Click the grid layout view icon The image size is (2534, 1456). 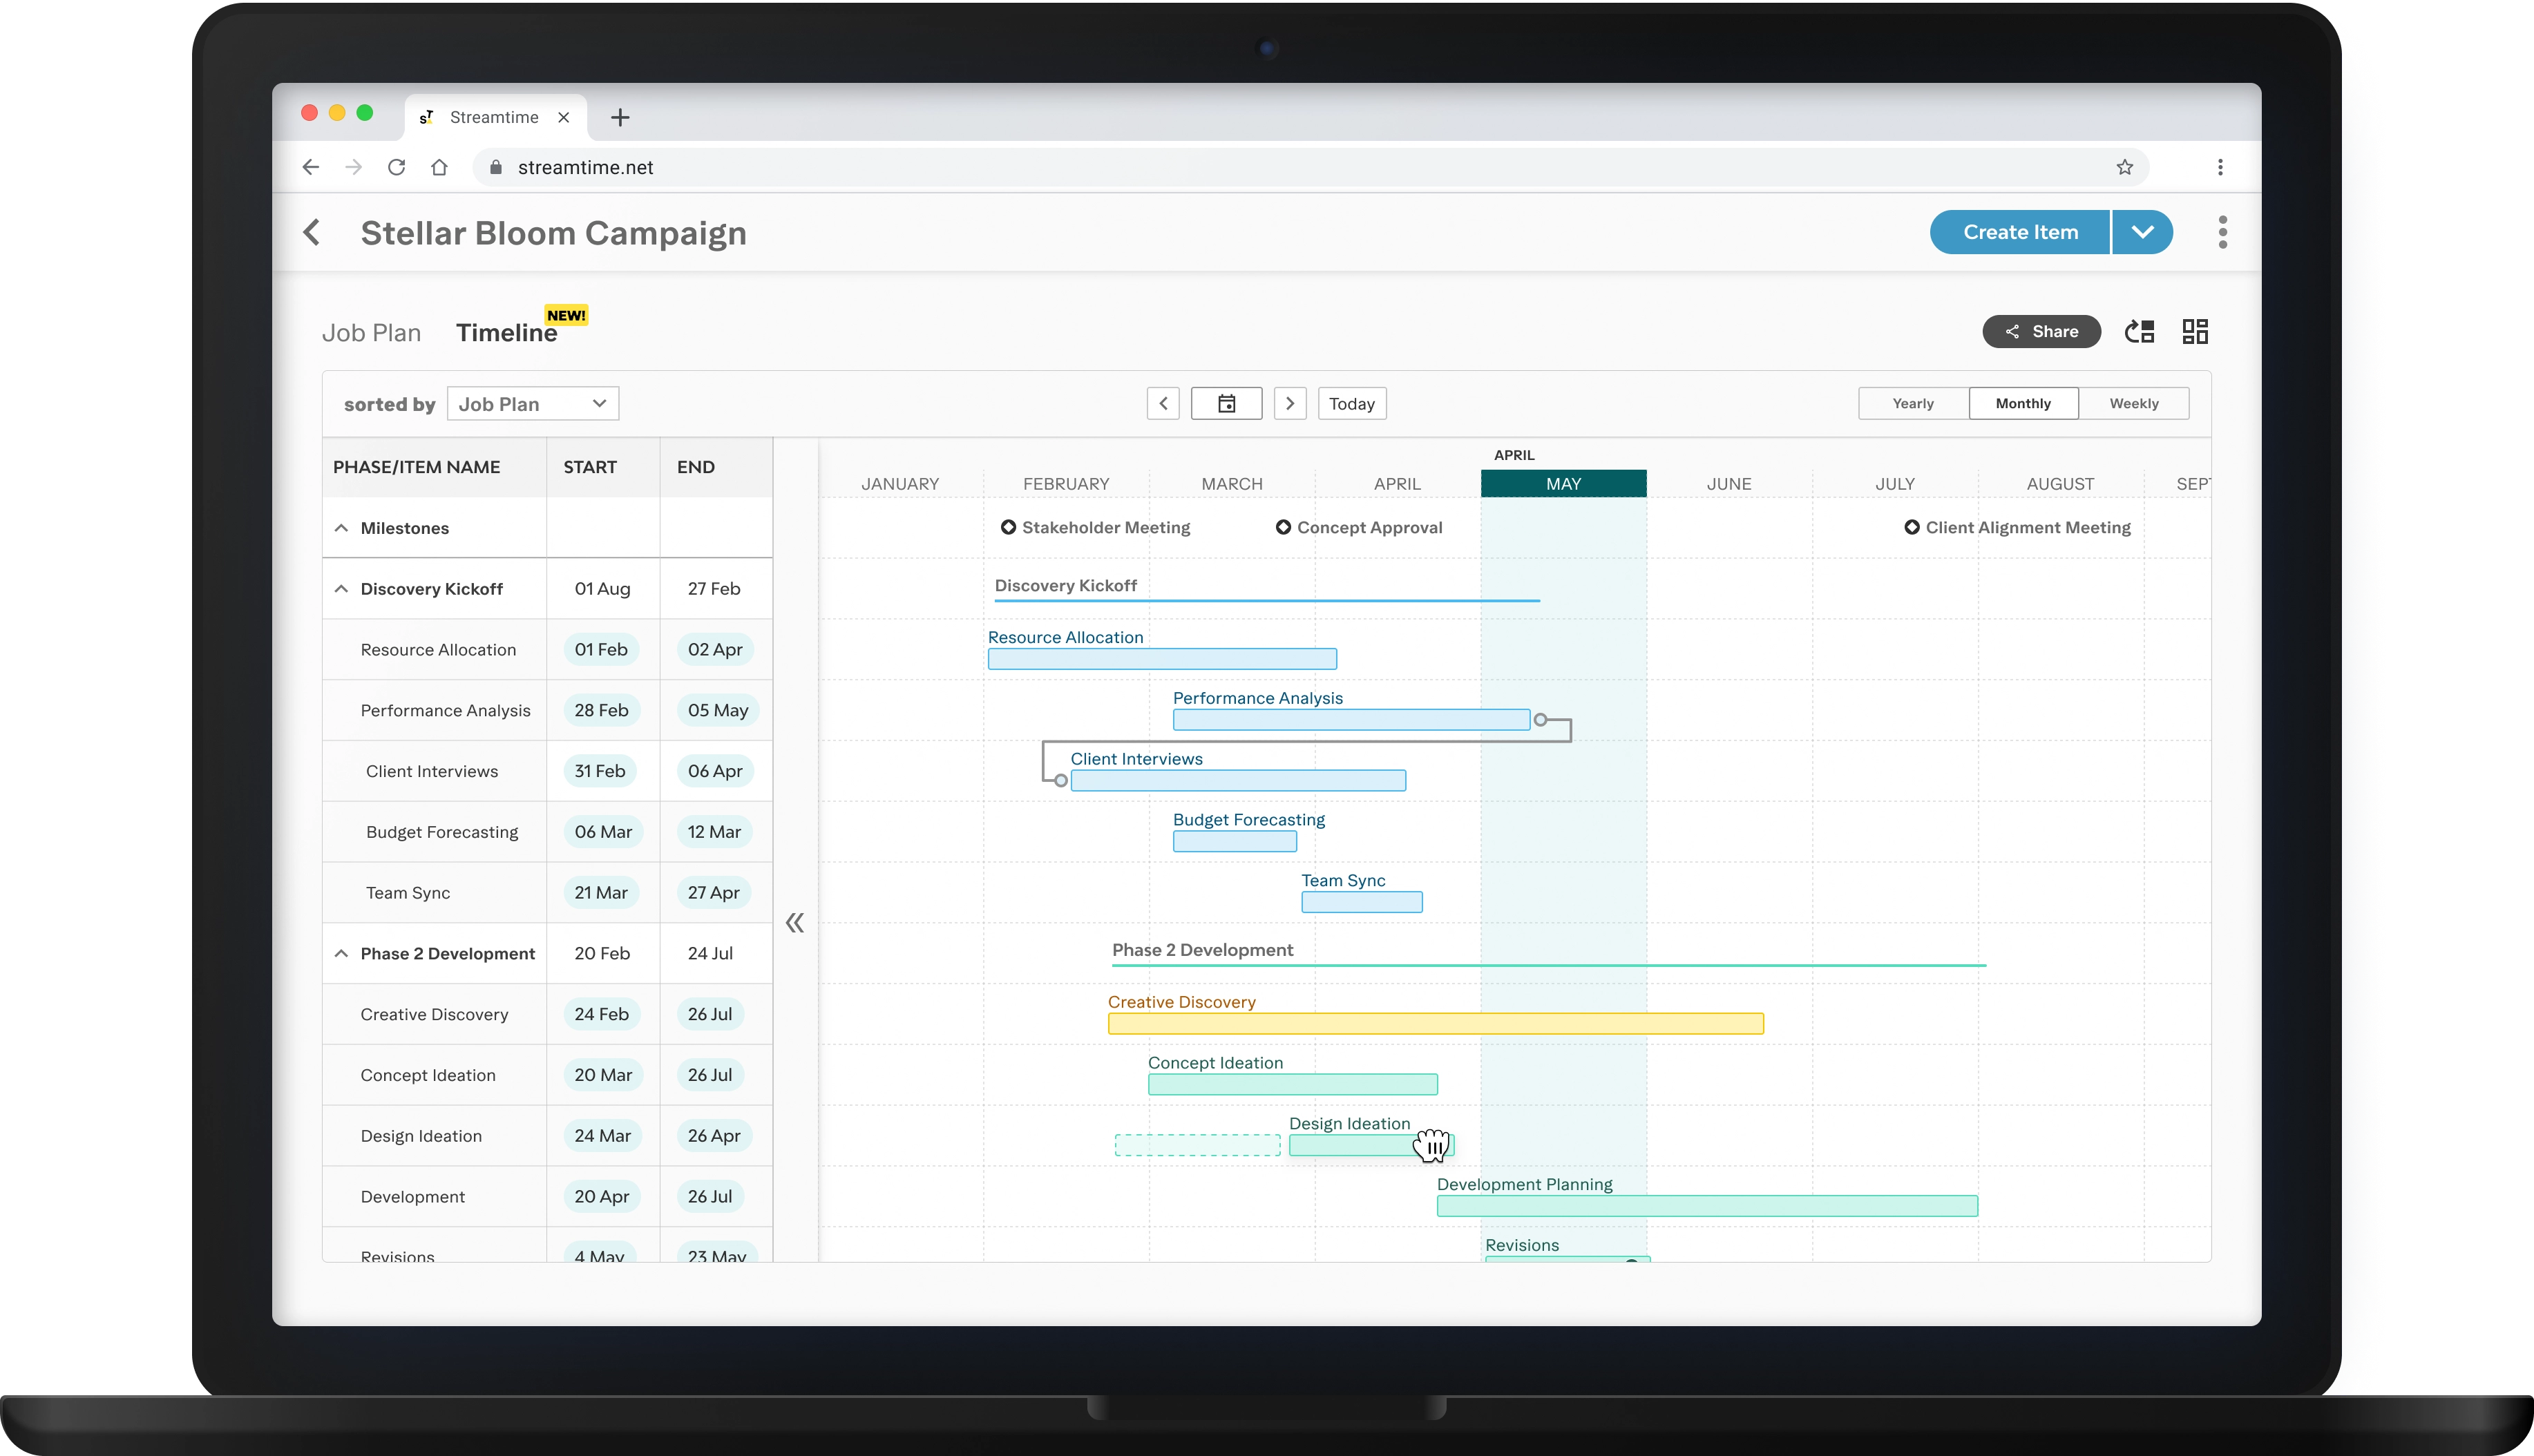pos(2195,332)
